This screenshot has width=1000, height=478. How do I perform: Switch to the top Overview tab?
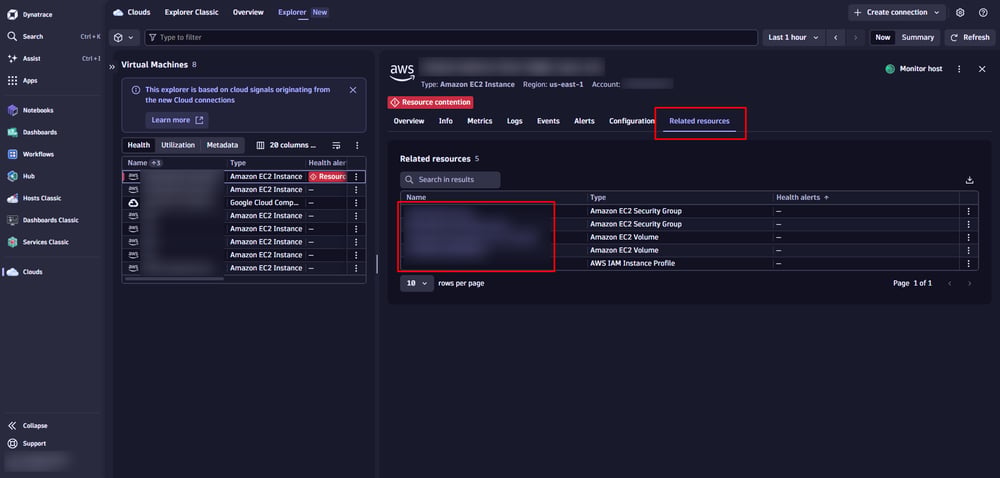pyautogui.click(x=248, y=12)
